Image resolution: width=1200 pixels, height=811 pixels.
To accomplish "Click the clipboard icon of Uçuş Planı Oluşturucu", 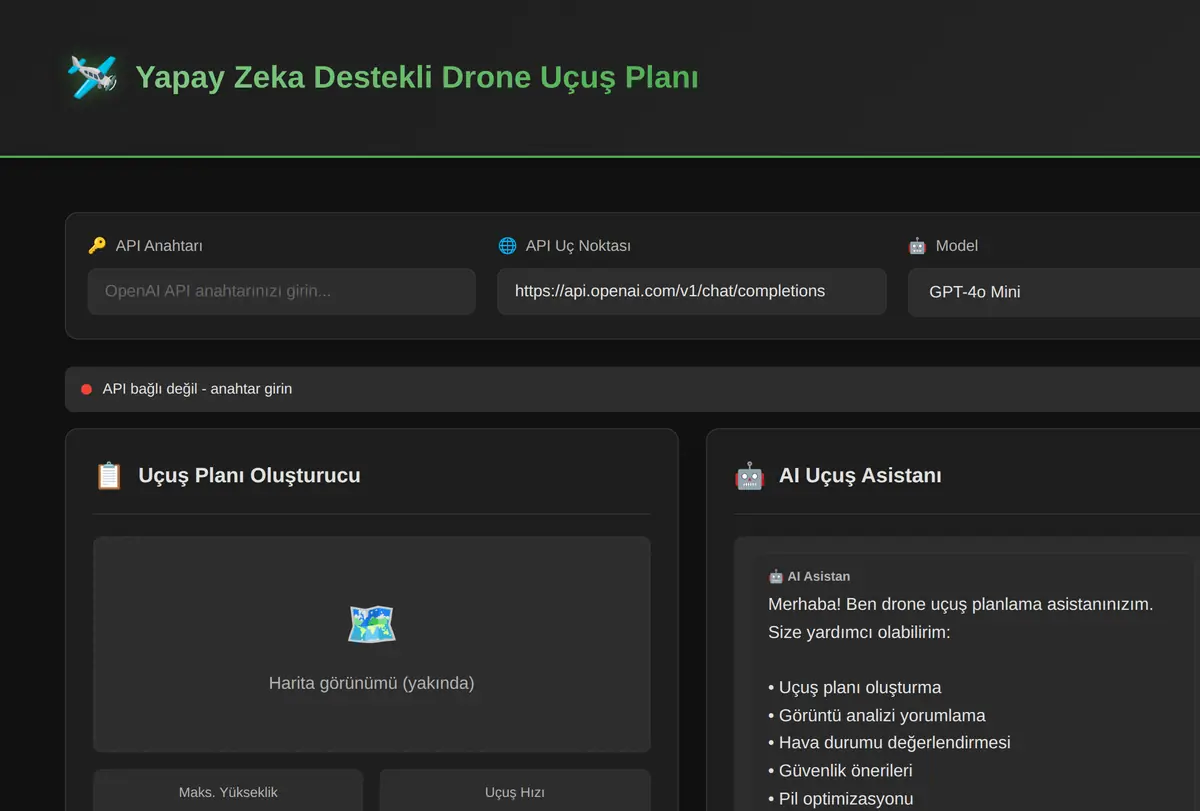I will 109,475.
